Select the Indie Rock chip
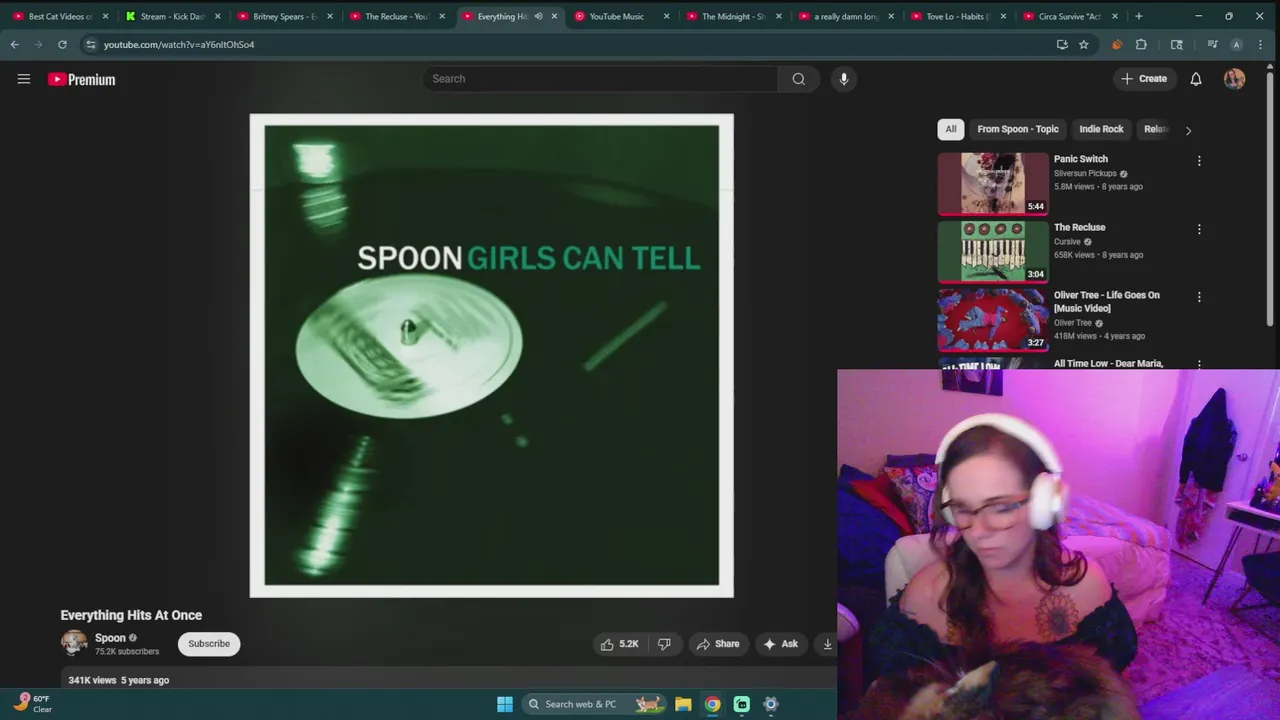The height and width of the screenshot is (720, 1280). click(1101, 129)
